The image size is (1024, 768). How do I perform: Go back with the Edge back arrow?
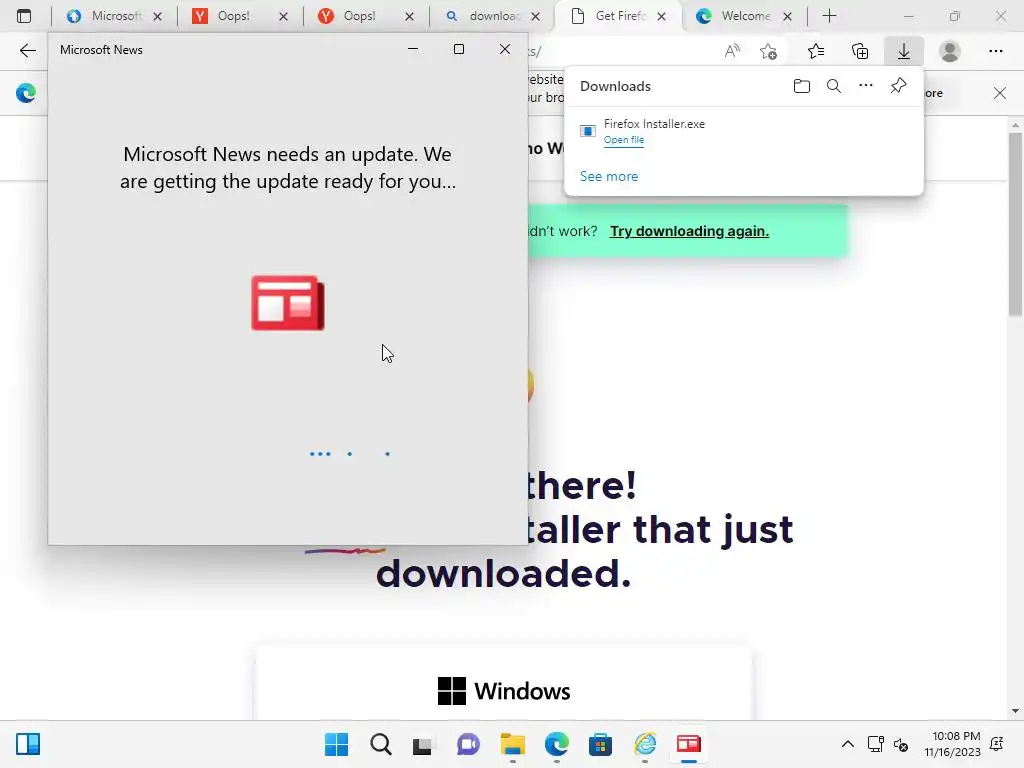point(27,51)
